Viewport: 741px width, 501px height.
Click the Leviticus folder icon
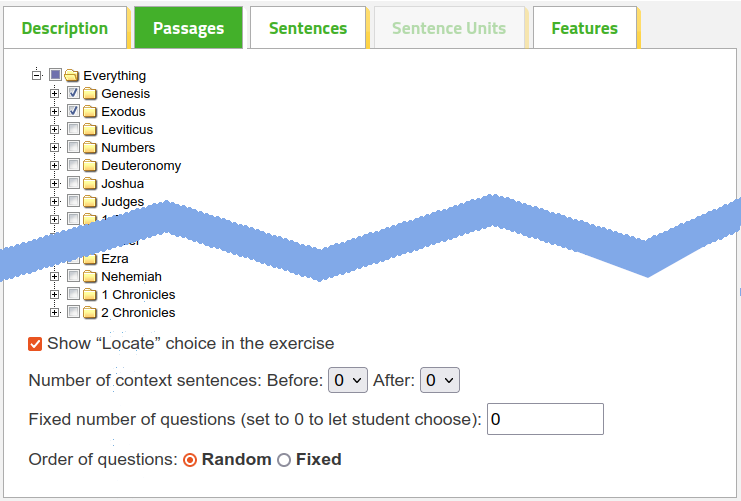pyautogui.click(x=90, y=129)
